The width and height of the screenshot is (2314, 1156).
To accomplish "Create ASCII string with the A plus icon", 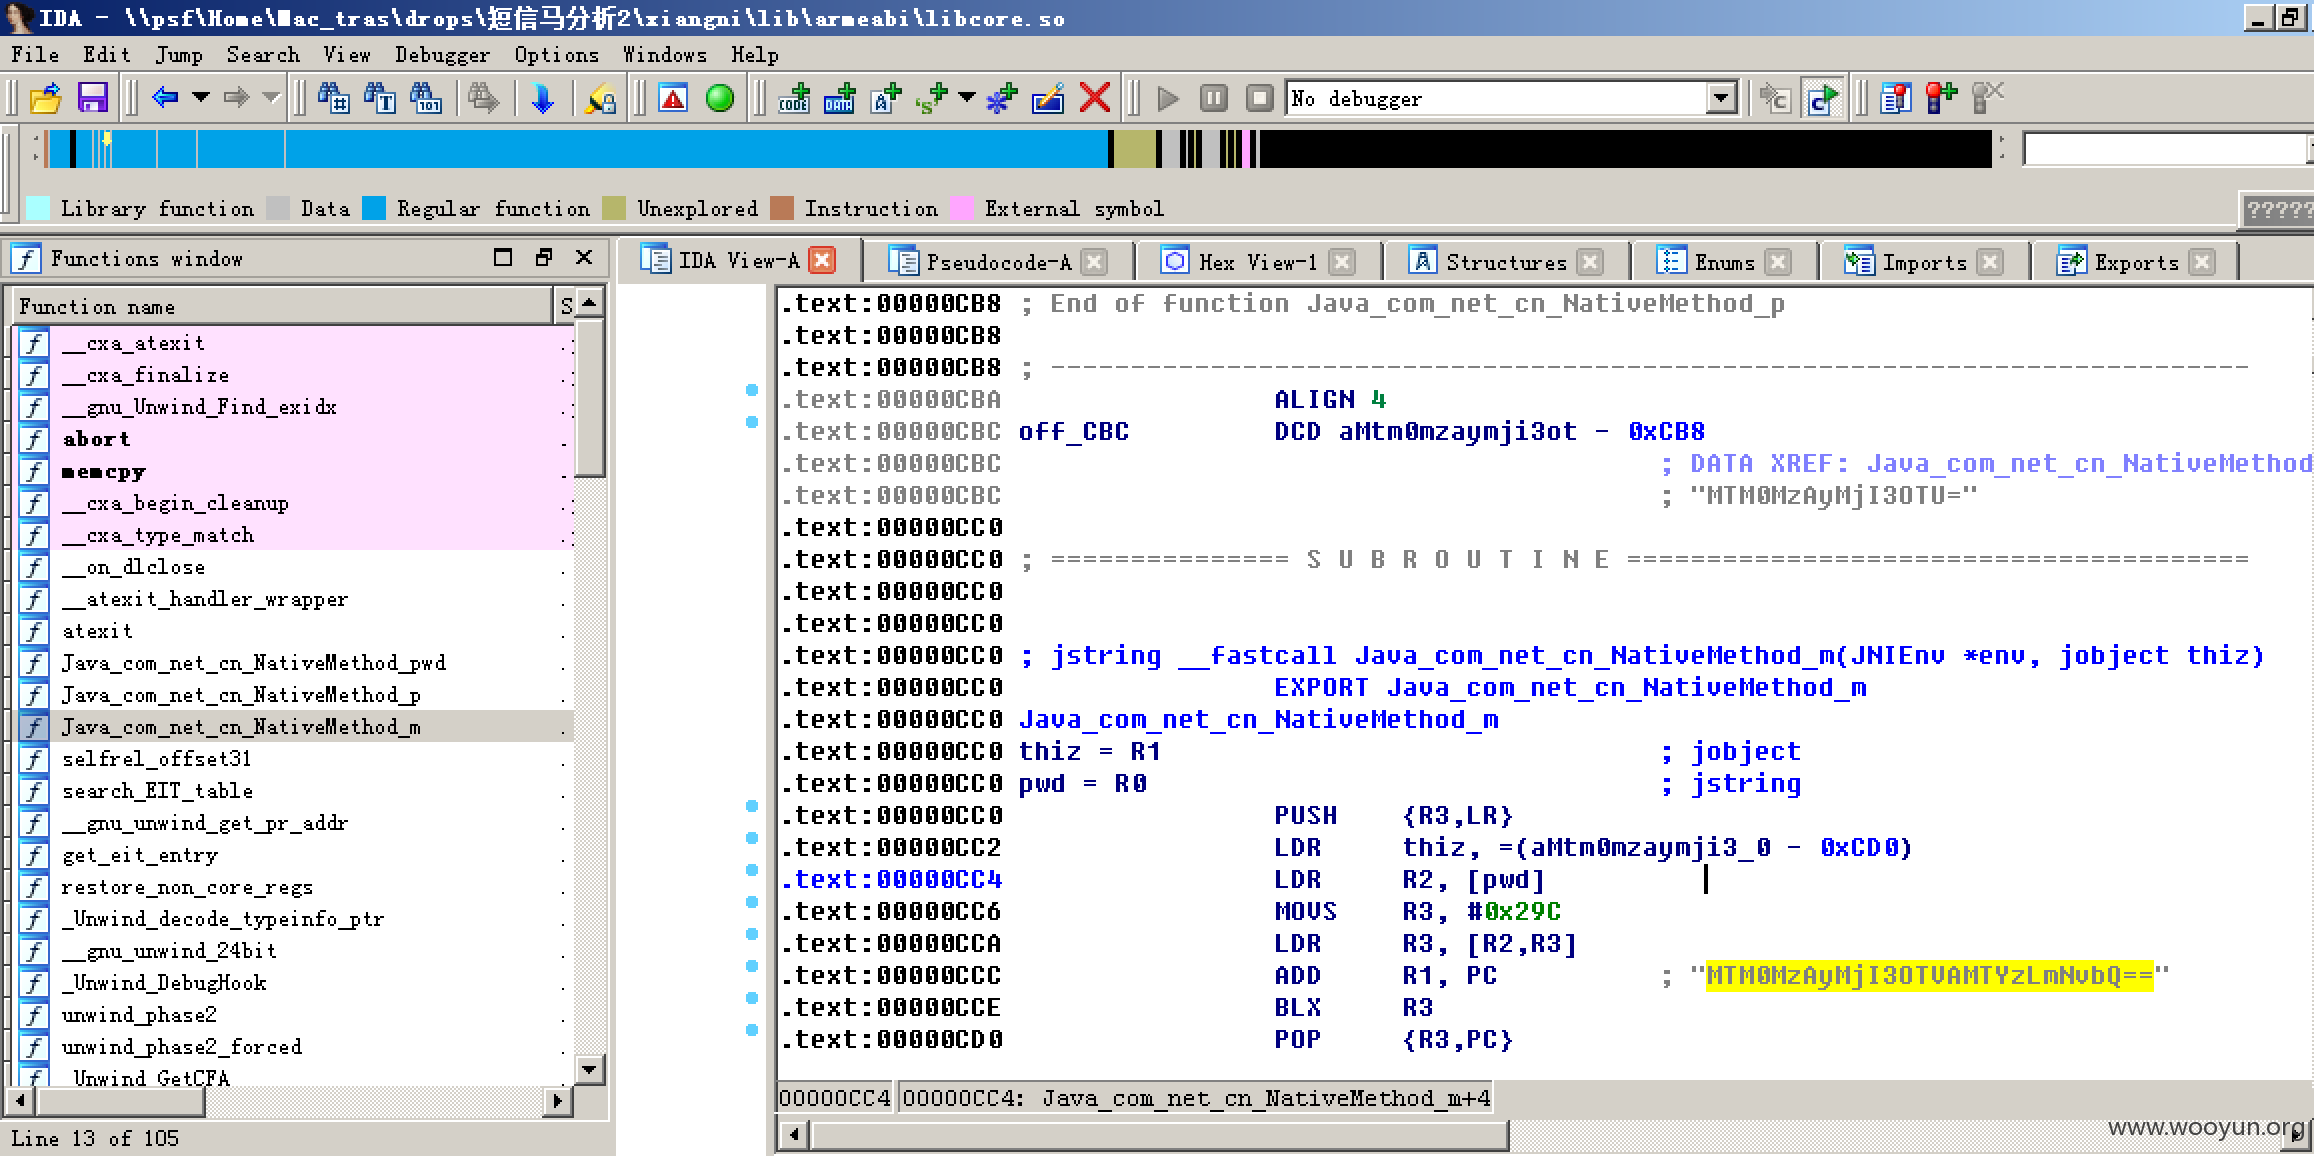I will point(886,98).
